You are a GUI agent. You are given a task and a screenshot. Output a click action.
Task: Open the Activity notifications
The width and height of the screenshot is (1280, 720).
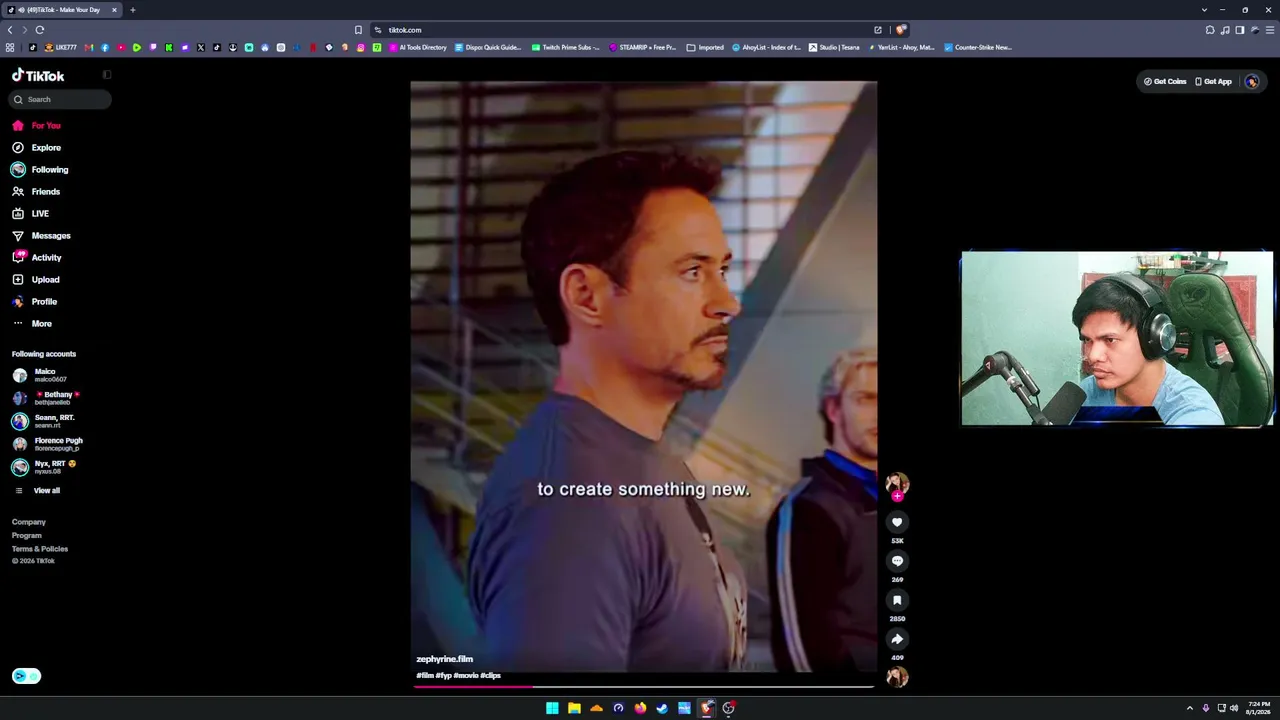point(37,258)
